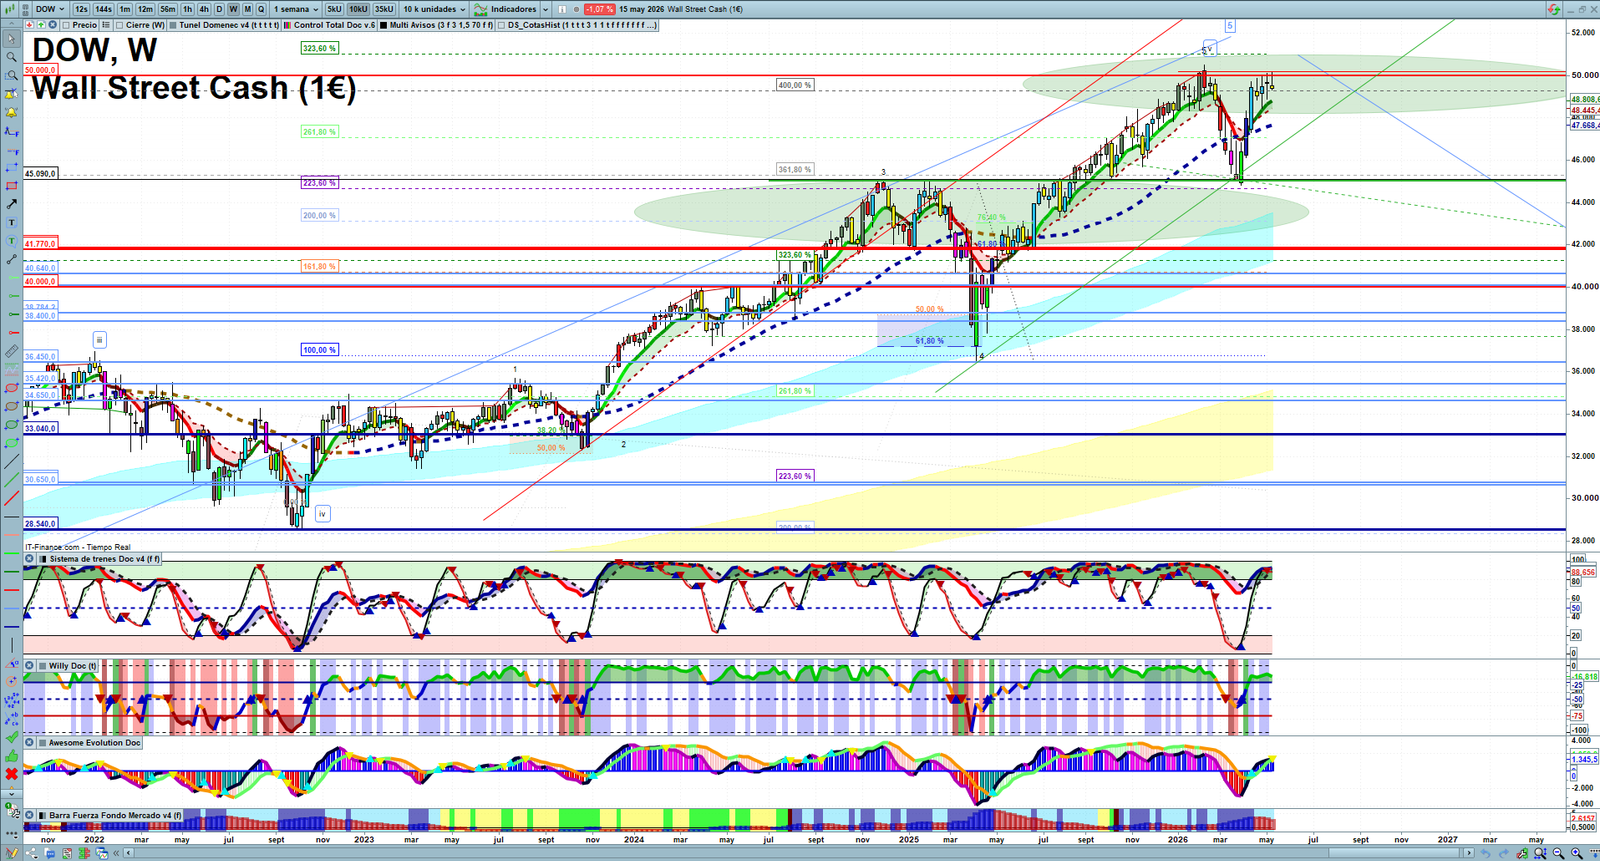Click the 323,60 % Fibonacci label at top
The height and width of the screenshot is (861, 1600).
(x=320, y=48)
